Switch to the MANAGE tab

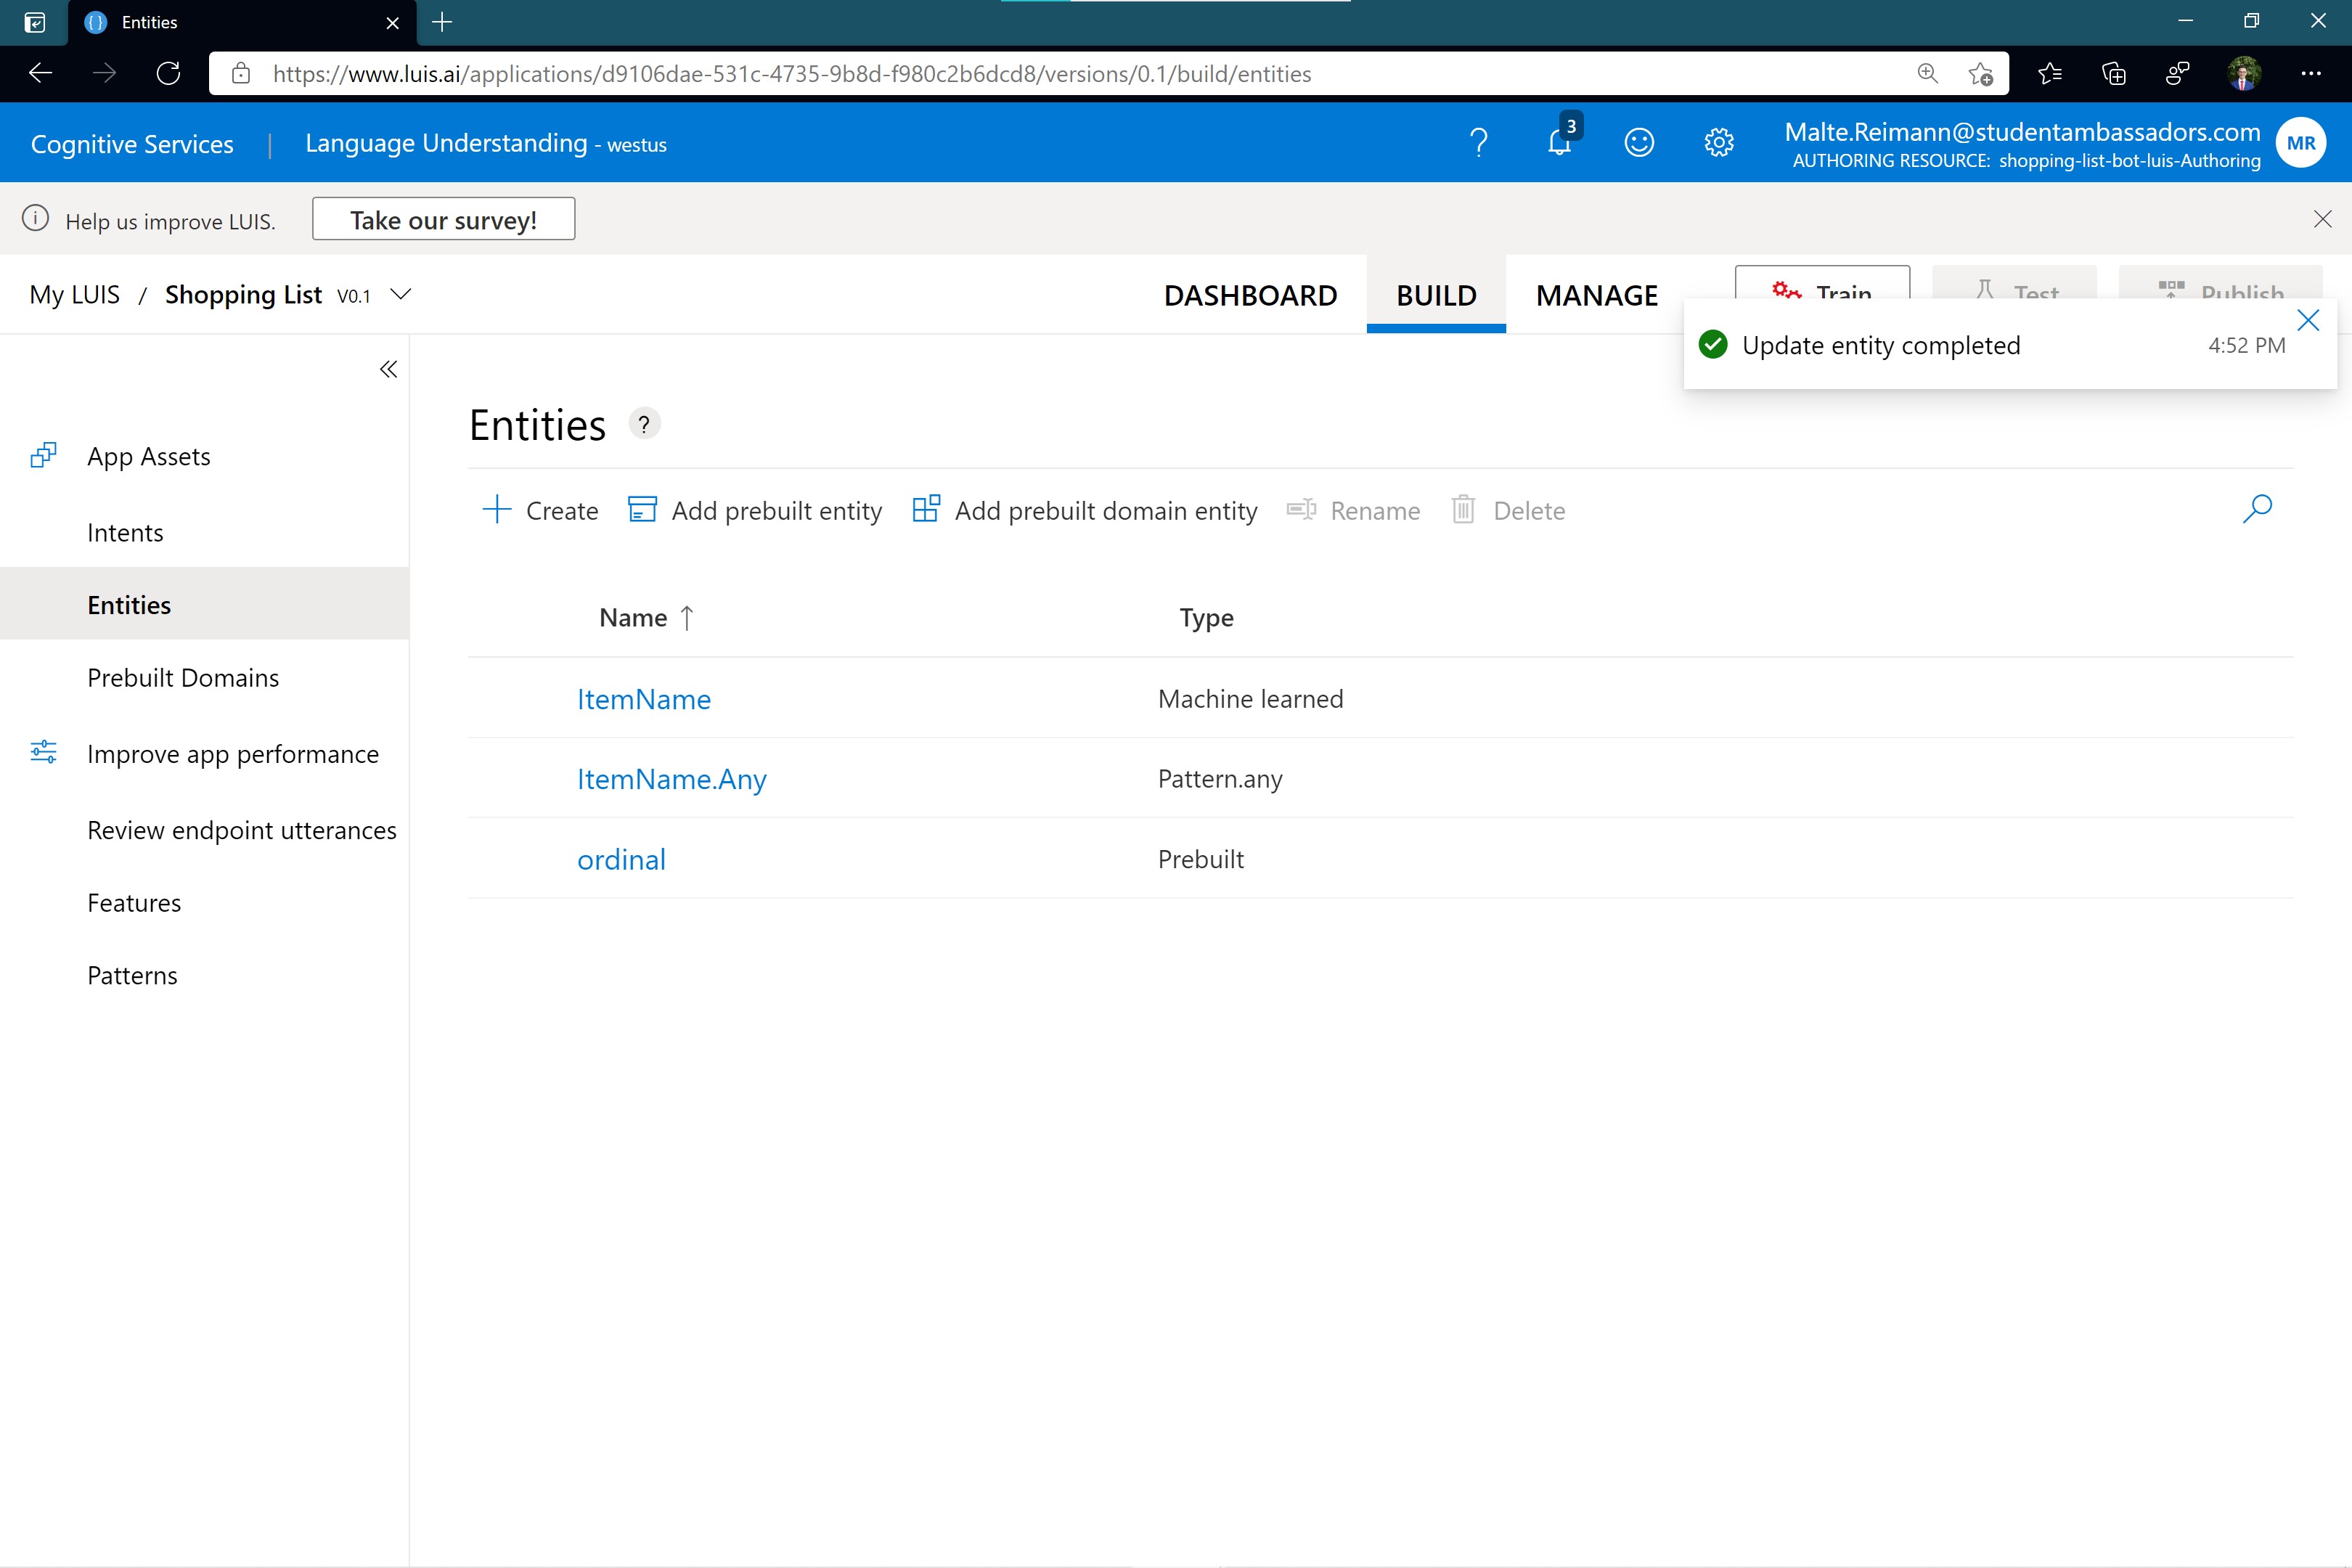(x=1596, y=295)
